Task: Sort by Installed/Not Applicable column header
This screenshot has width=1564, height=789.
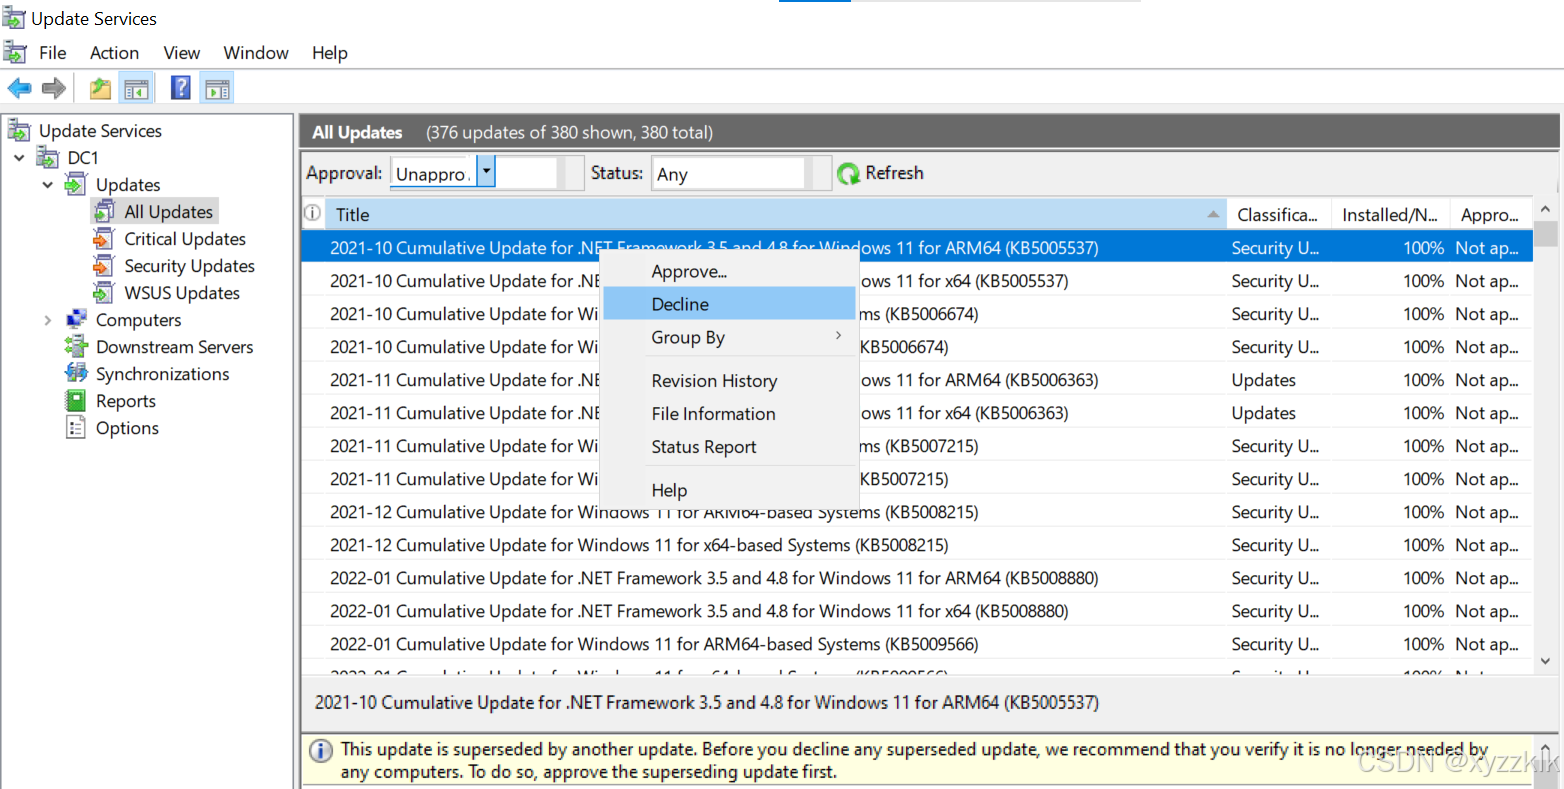Action: 1391,214
